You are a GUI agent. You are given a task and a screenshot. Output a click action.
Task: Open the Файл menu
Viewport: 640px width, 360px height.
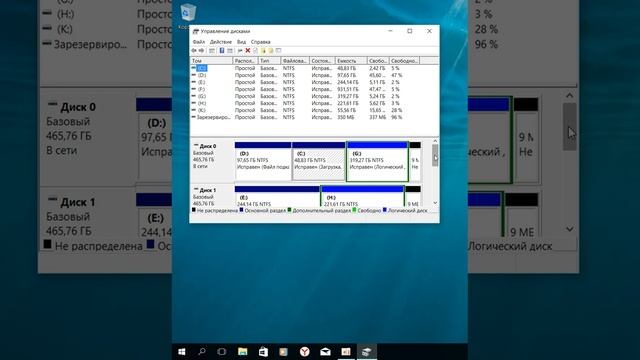click(199, 42)
